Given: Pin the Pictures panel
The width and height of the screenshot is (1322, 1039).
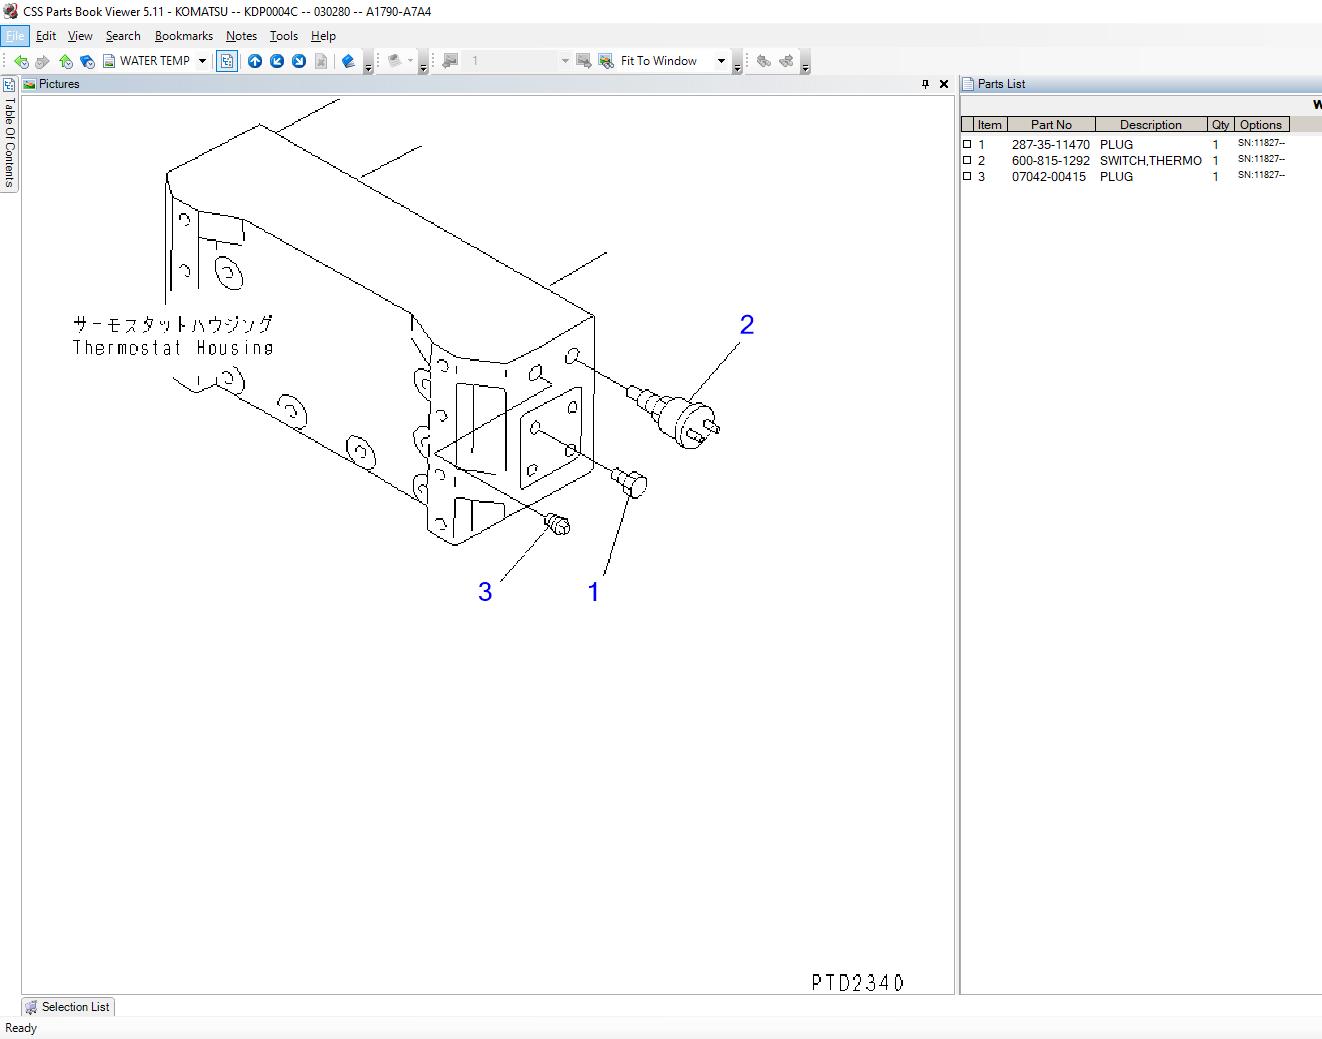Looking at the screenshot, I should click(925, 84).
